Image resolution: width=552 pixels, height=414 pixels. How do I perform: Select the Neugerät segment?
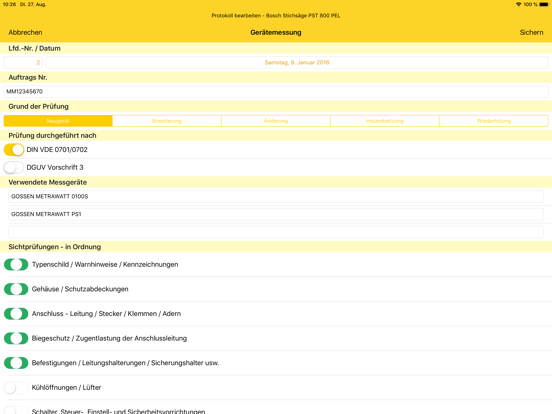point(58,121)
